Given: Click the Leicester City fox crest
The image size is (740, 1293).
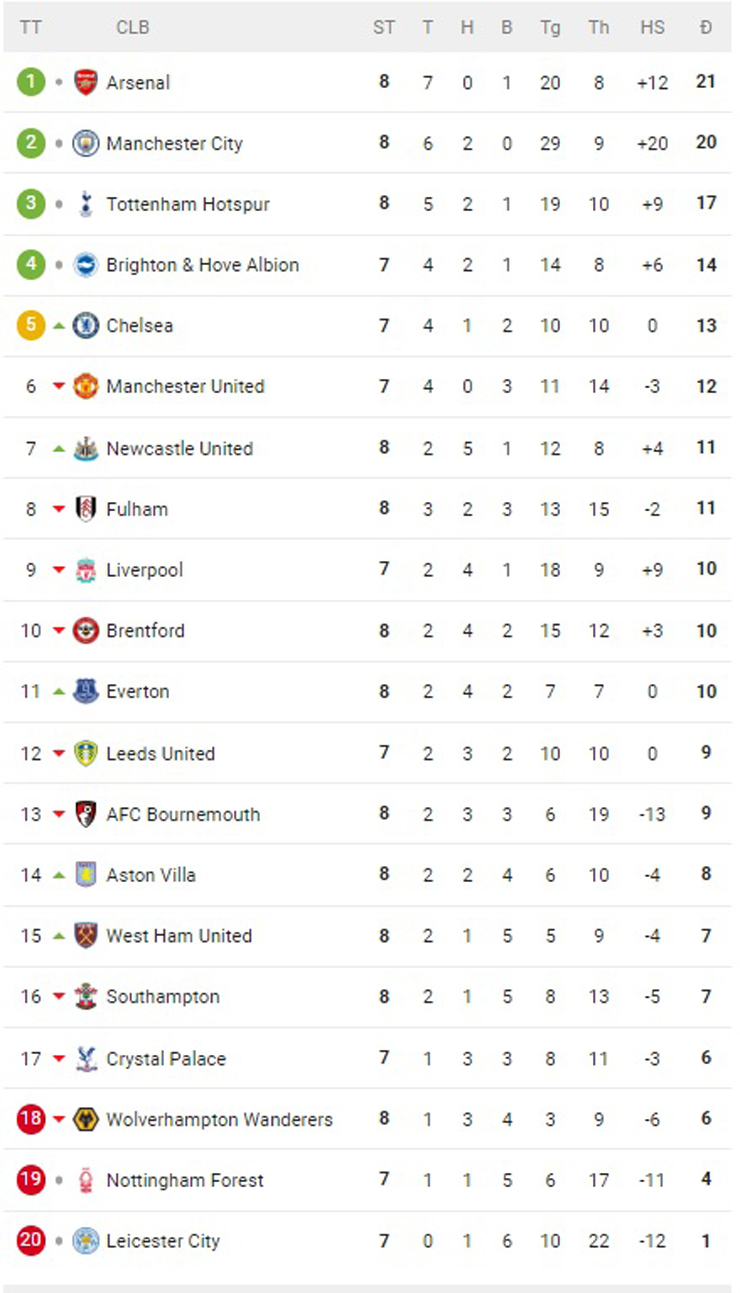Looking at the screenshot, I should click(x=86, y=1241).
